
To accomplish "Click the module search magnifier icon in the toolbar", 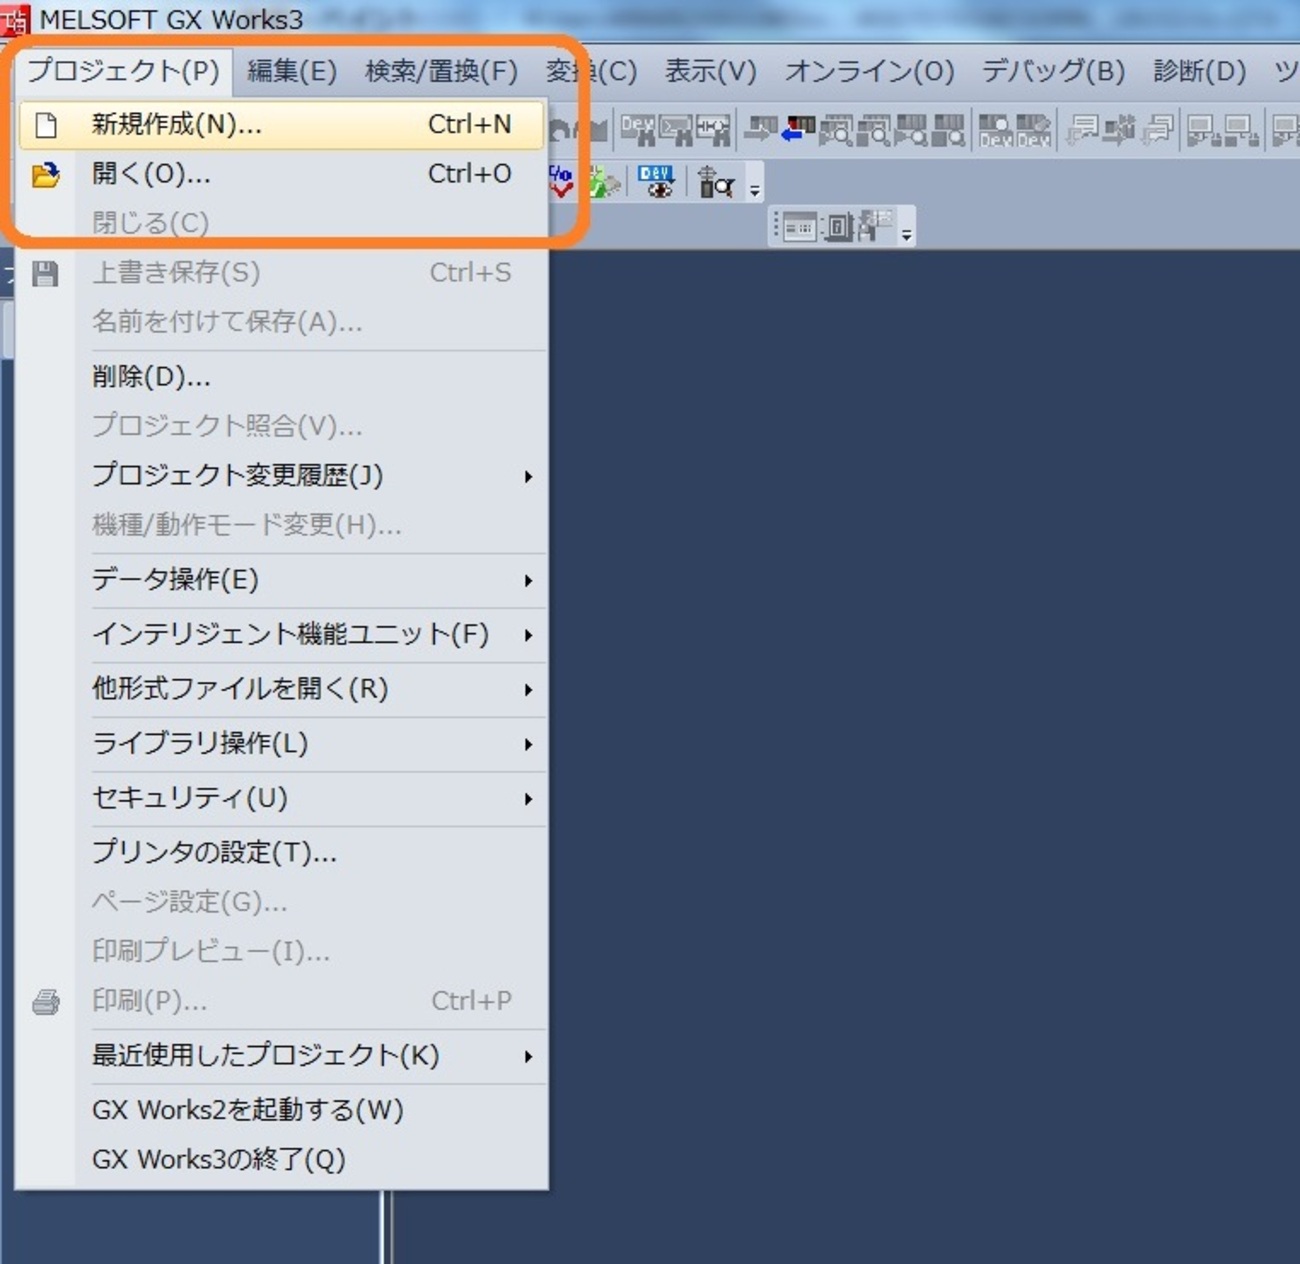I will coord(716,182).
